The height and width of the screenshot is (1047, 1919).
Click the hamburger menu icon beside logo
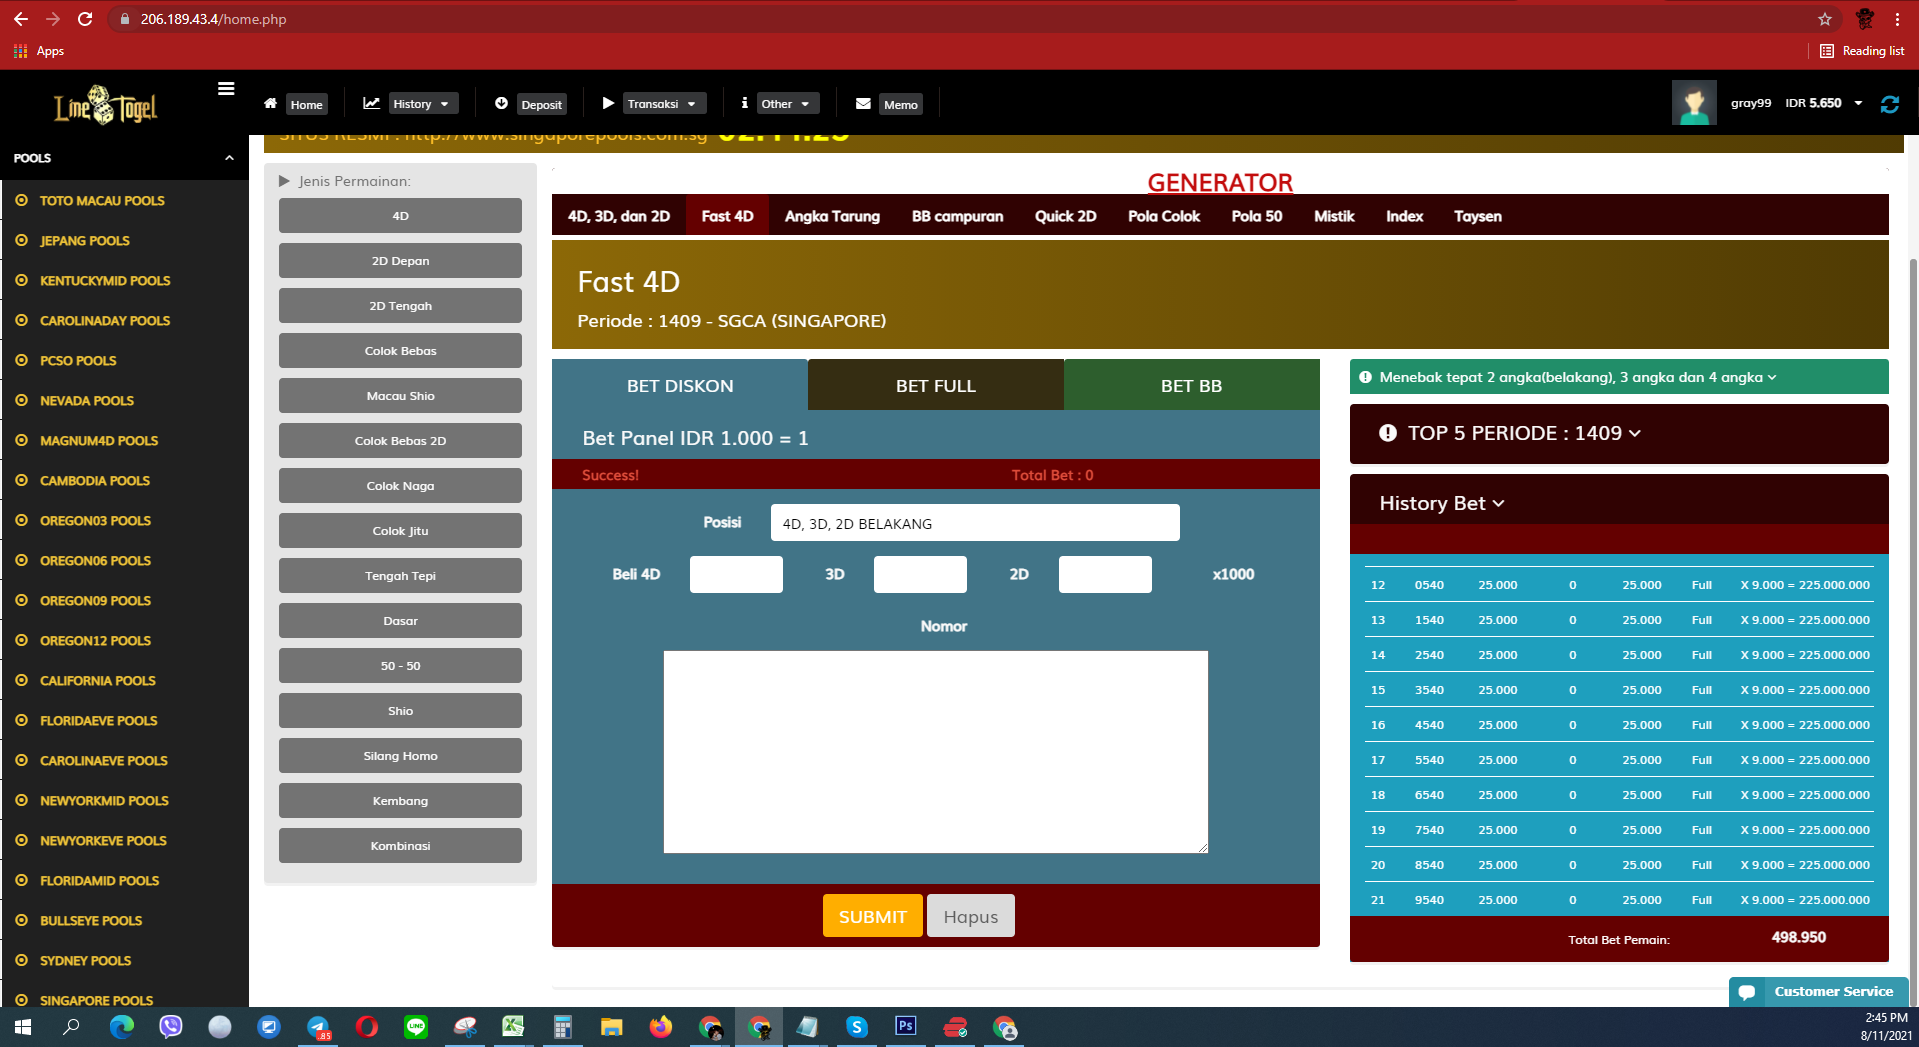[x=226, y=89]
